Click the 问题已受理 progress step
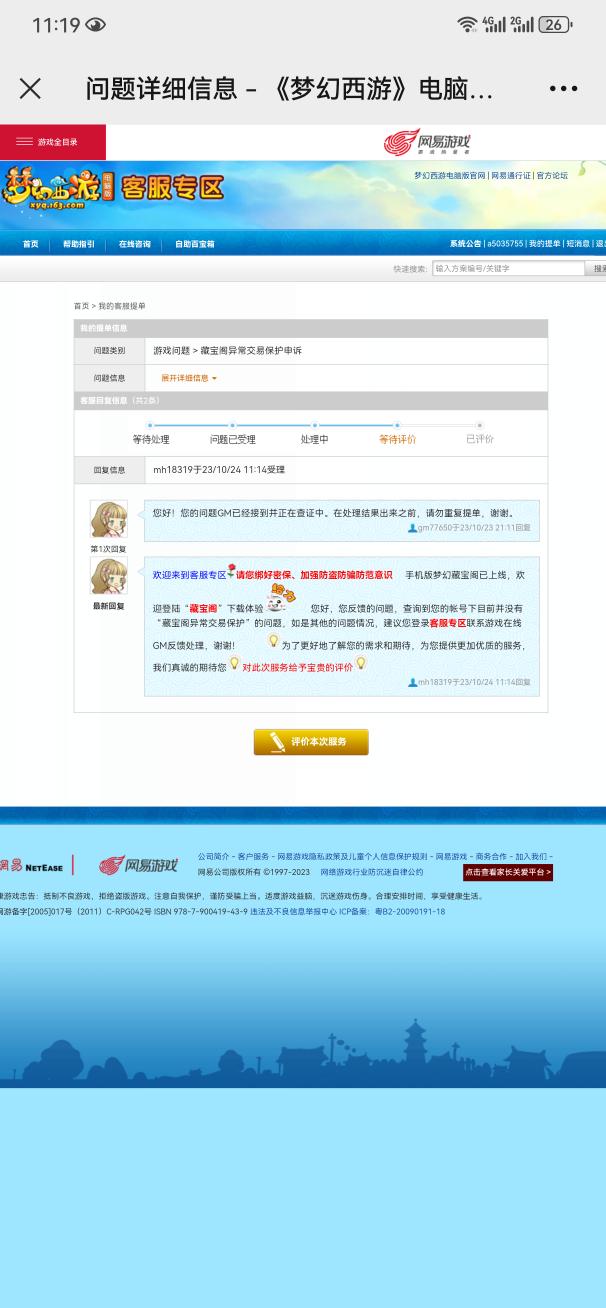 tap(232, 439)
